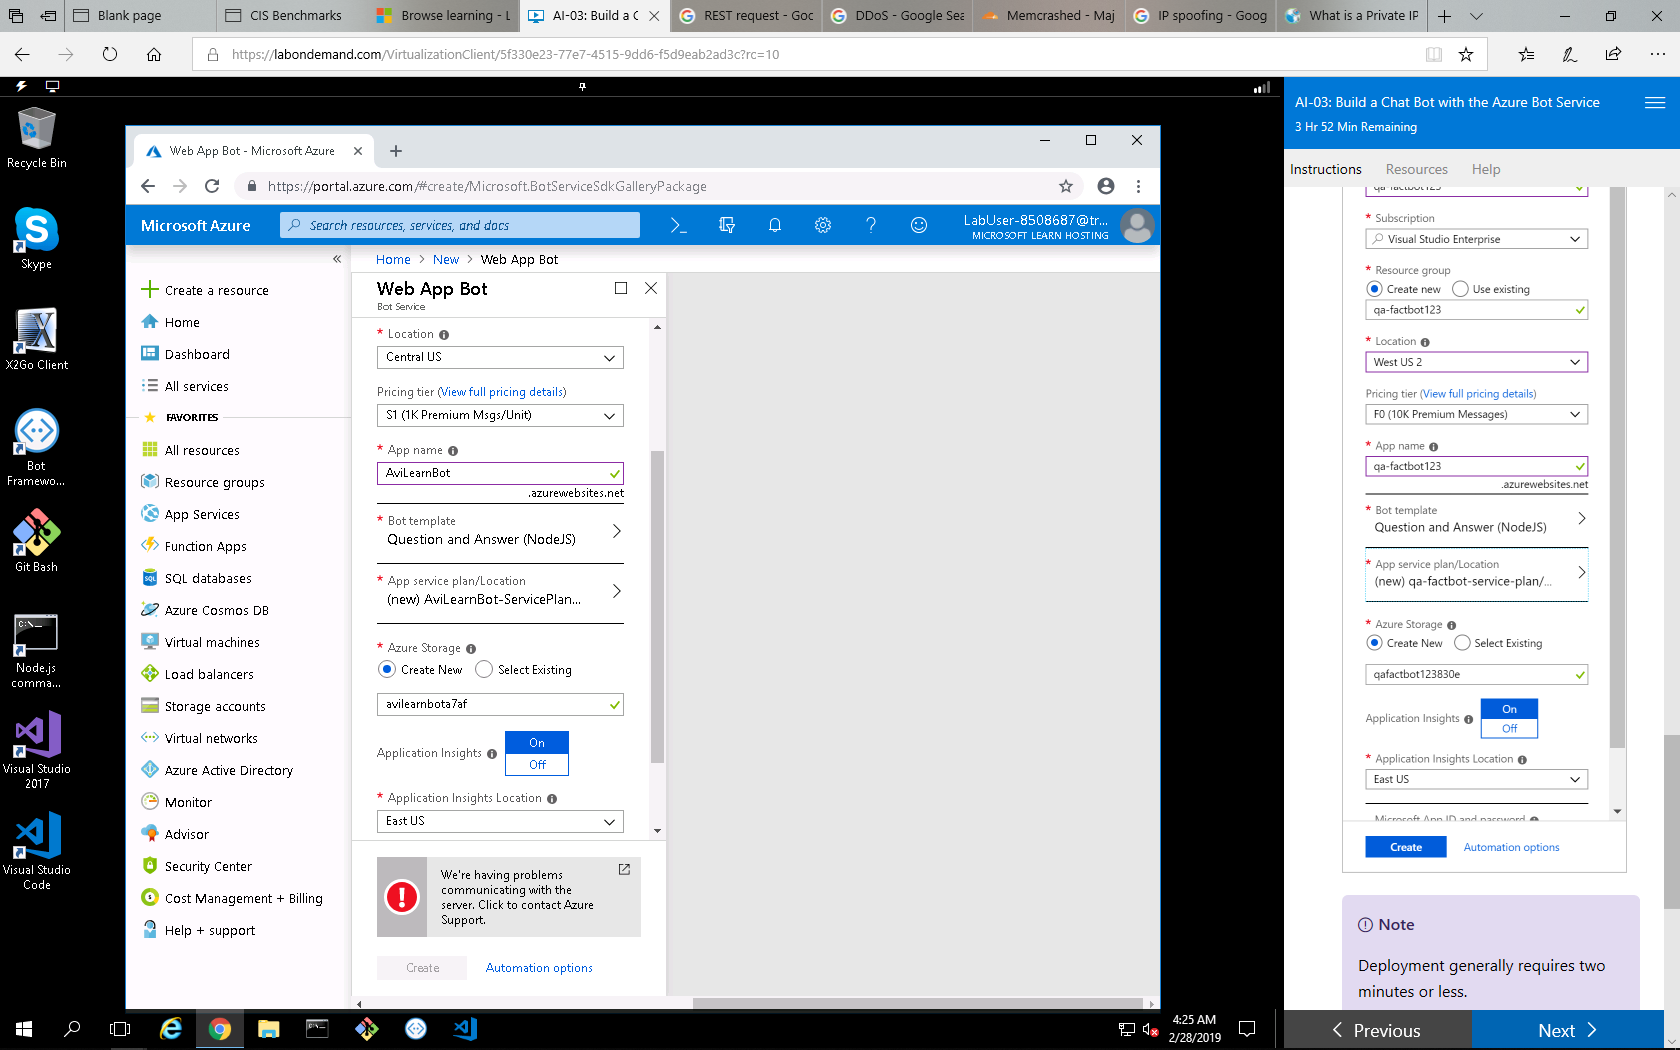Screen dimensions: 1680x1050
Task: Select Use existing for Resource group
Action: point(1460,288)
